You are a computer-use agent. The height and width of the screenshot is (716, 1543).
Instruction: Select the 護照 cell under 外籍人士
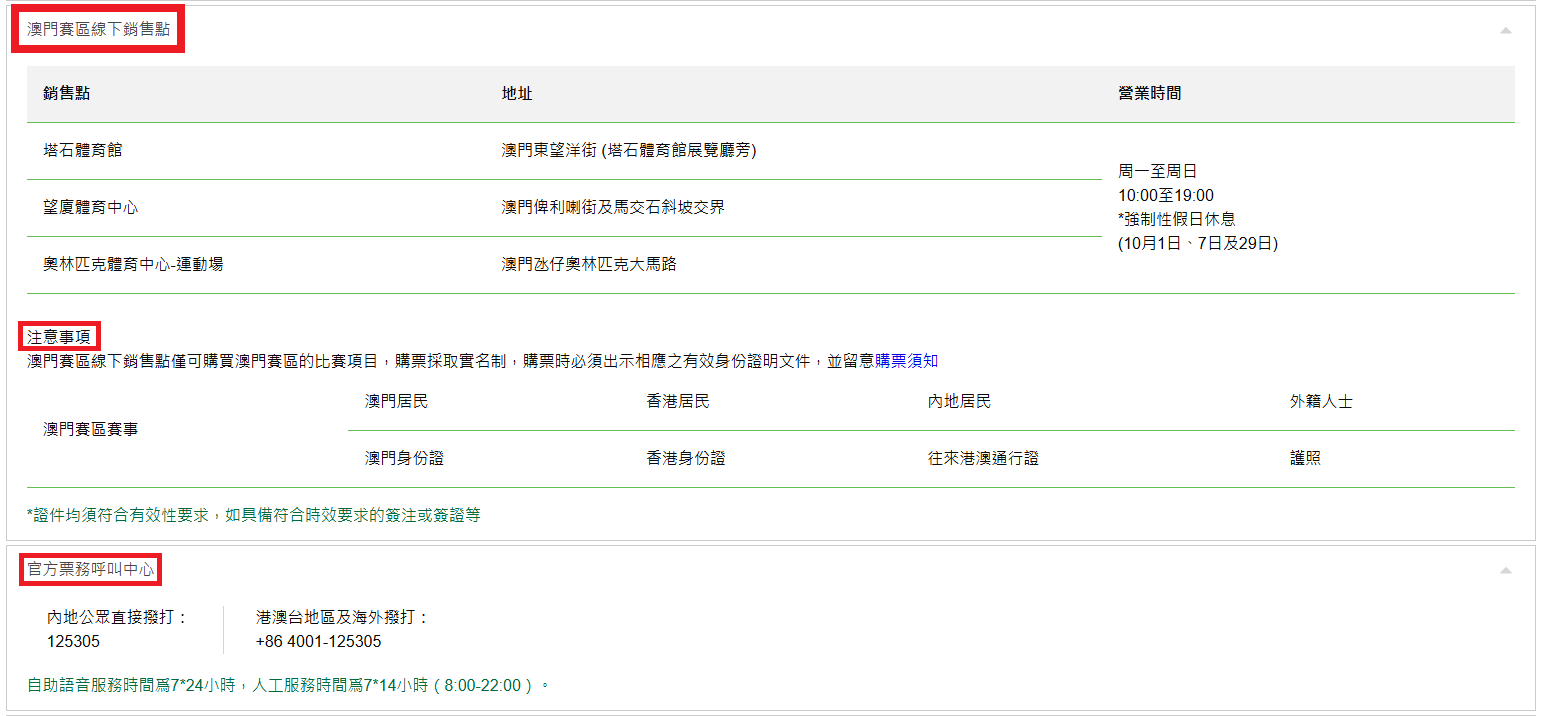pos(1305,458)
